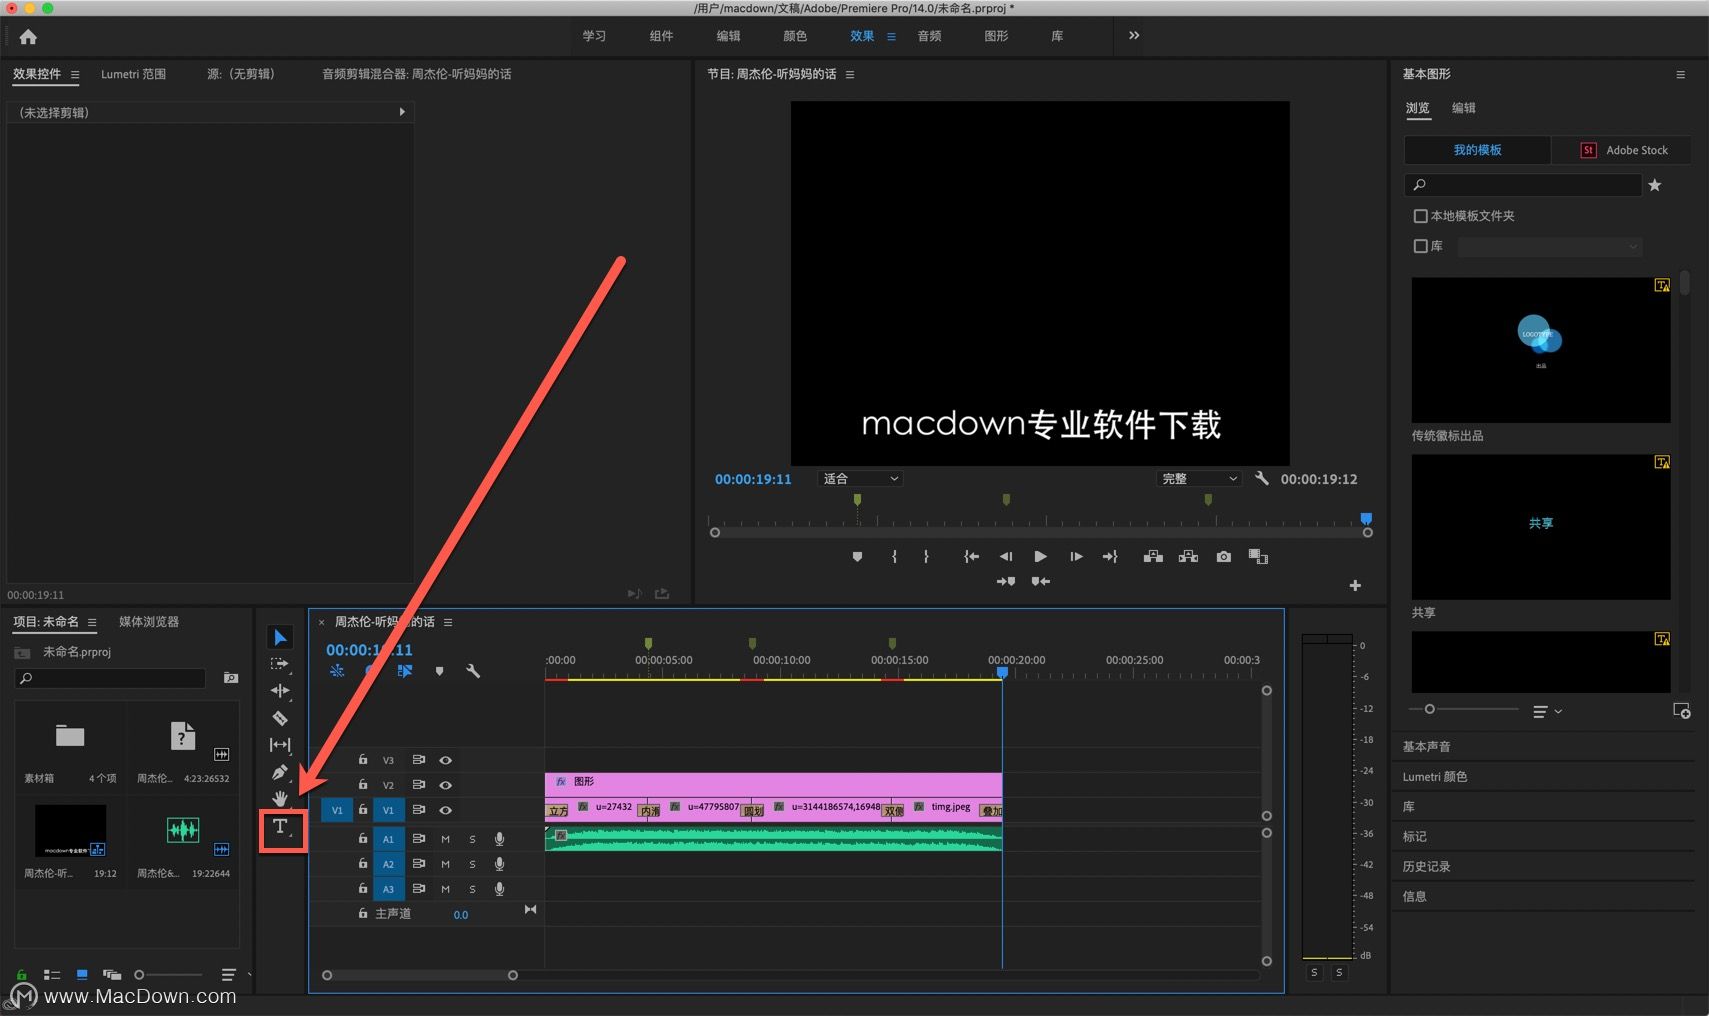Open the 媒体浏览器 tab

pos(149,622)
